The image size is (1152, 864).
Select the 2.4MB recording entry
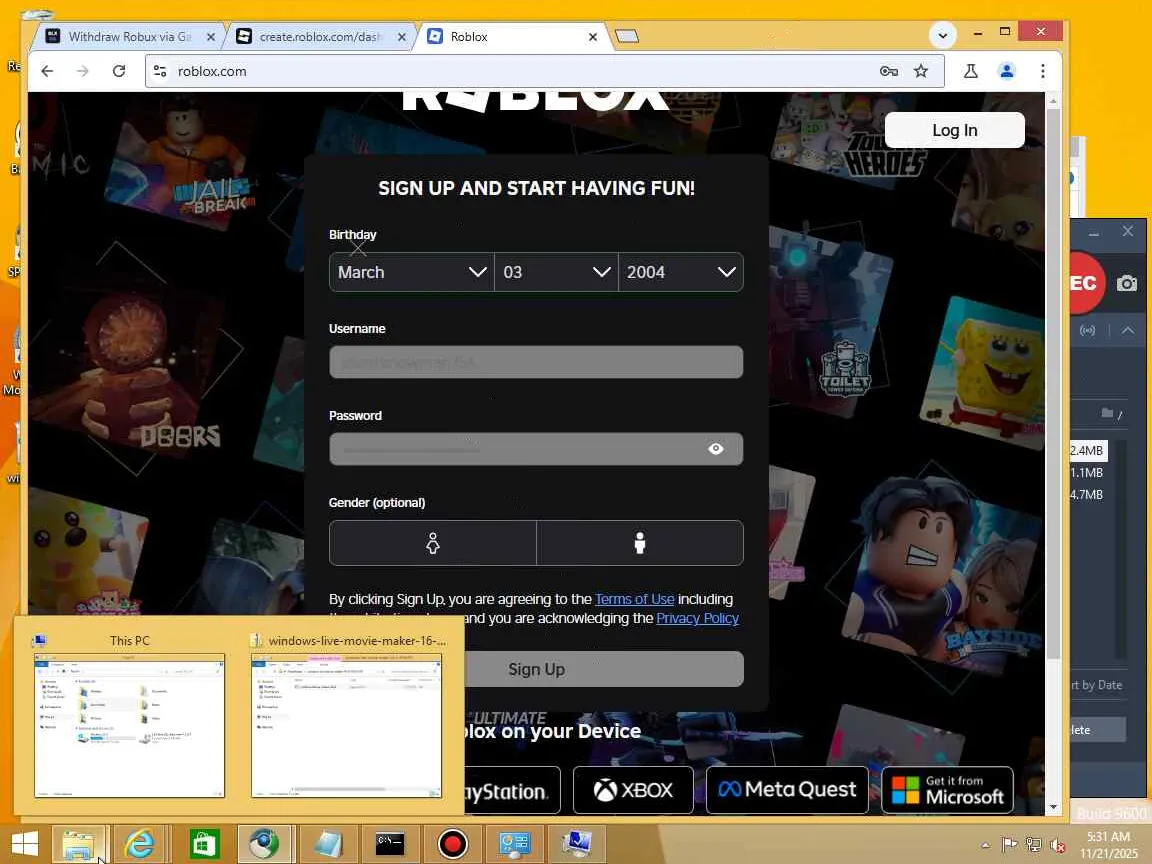tap(1088, 450)
